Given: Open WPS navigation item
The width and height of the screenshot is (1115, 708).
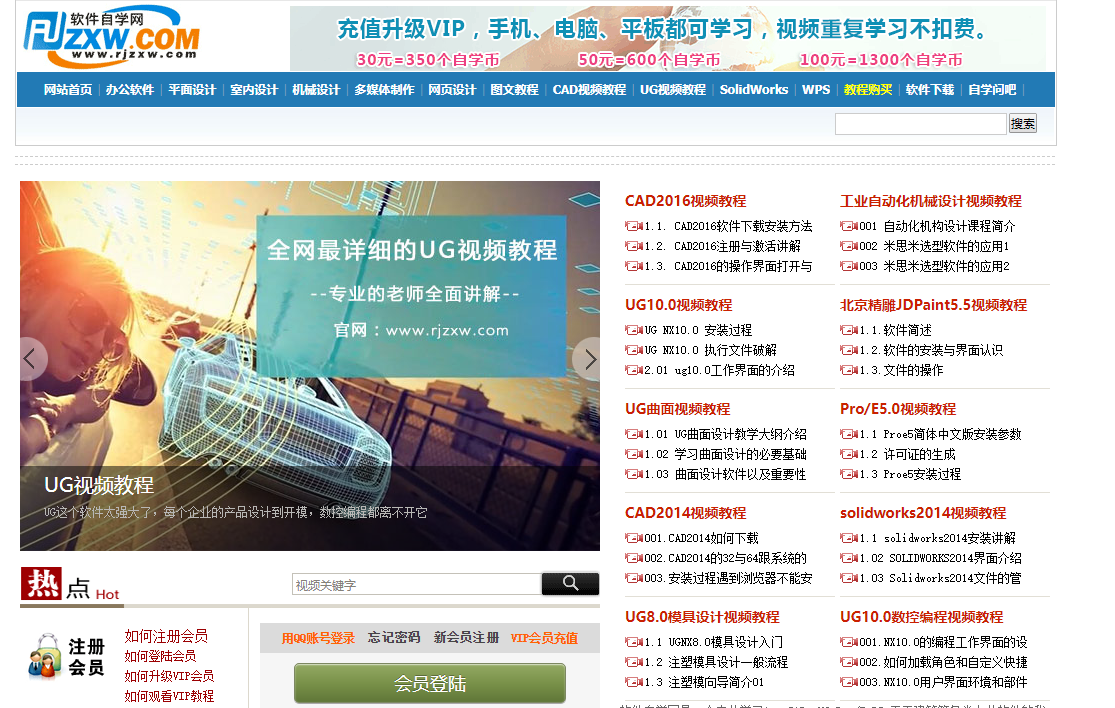Looking at the screenshot, I should pos(816,90).
